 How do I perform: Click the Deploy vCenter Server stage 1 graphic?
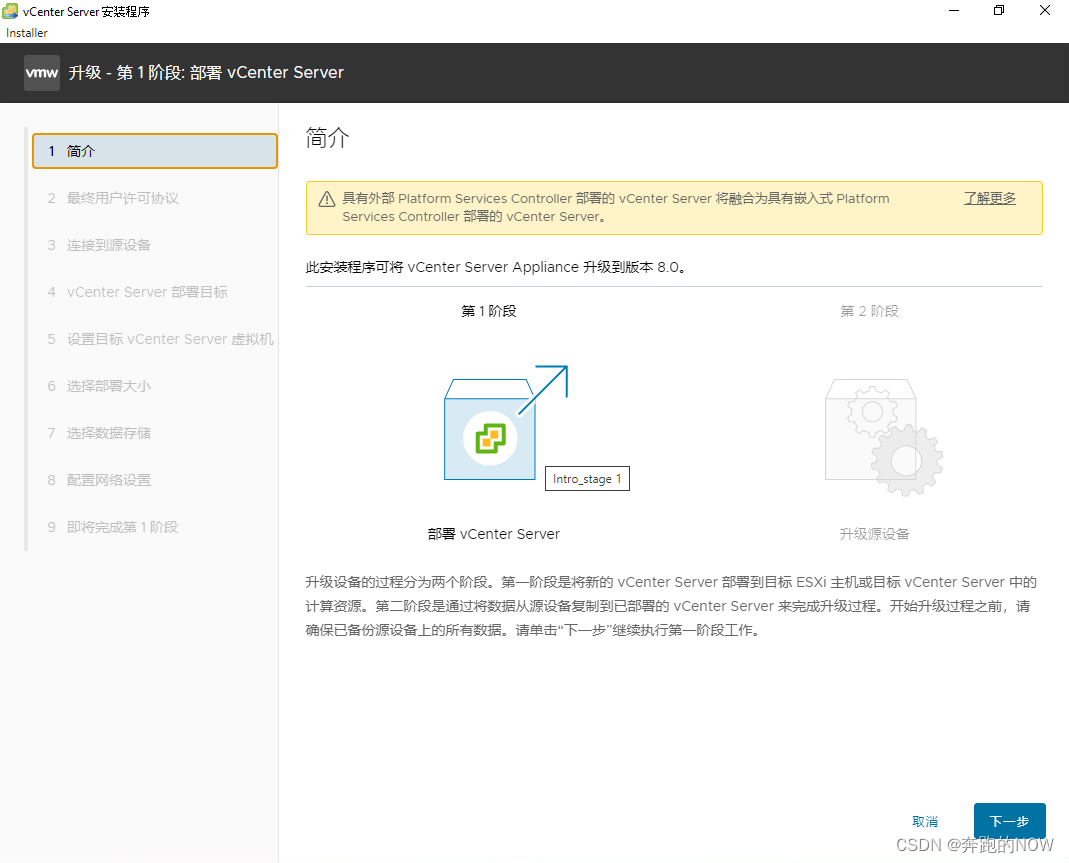(x=506, y=423)
